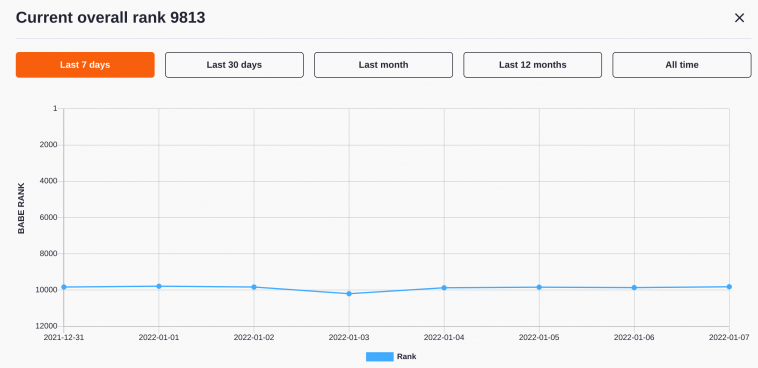Toggle Rank series via legend label
Image resolution: width=758 pixels, height=368 pixels.
point(407,357)
